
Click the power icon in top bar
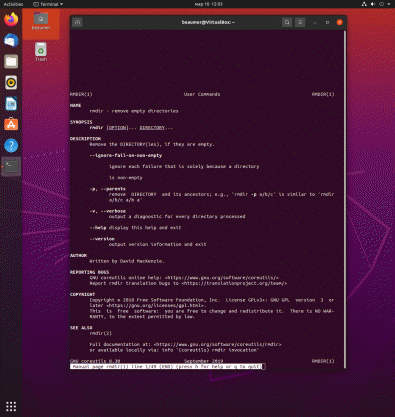381,4
